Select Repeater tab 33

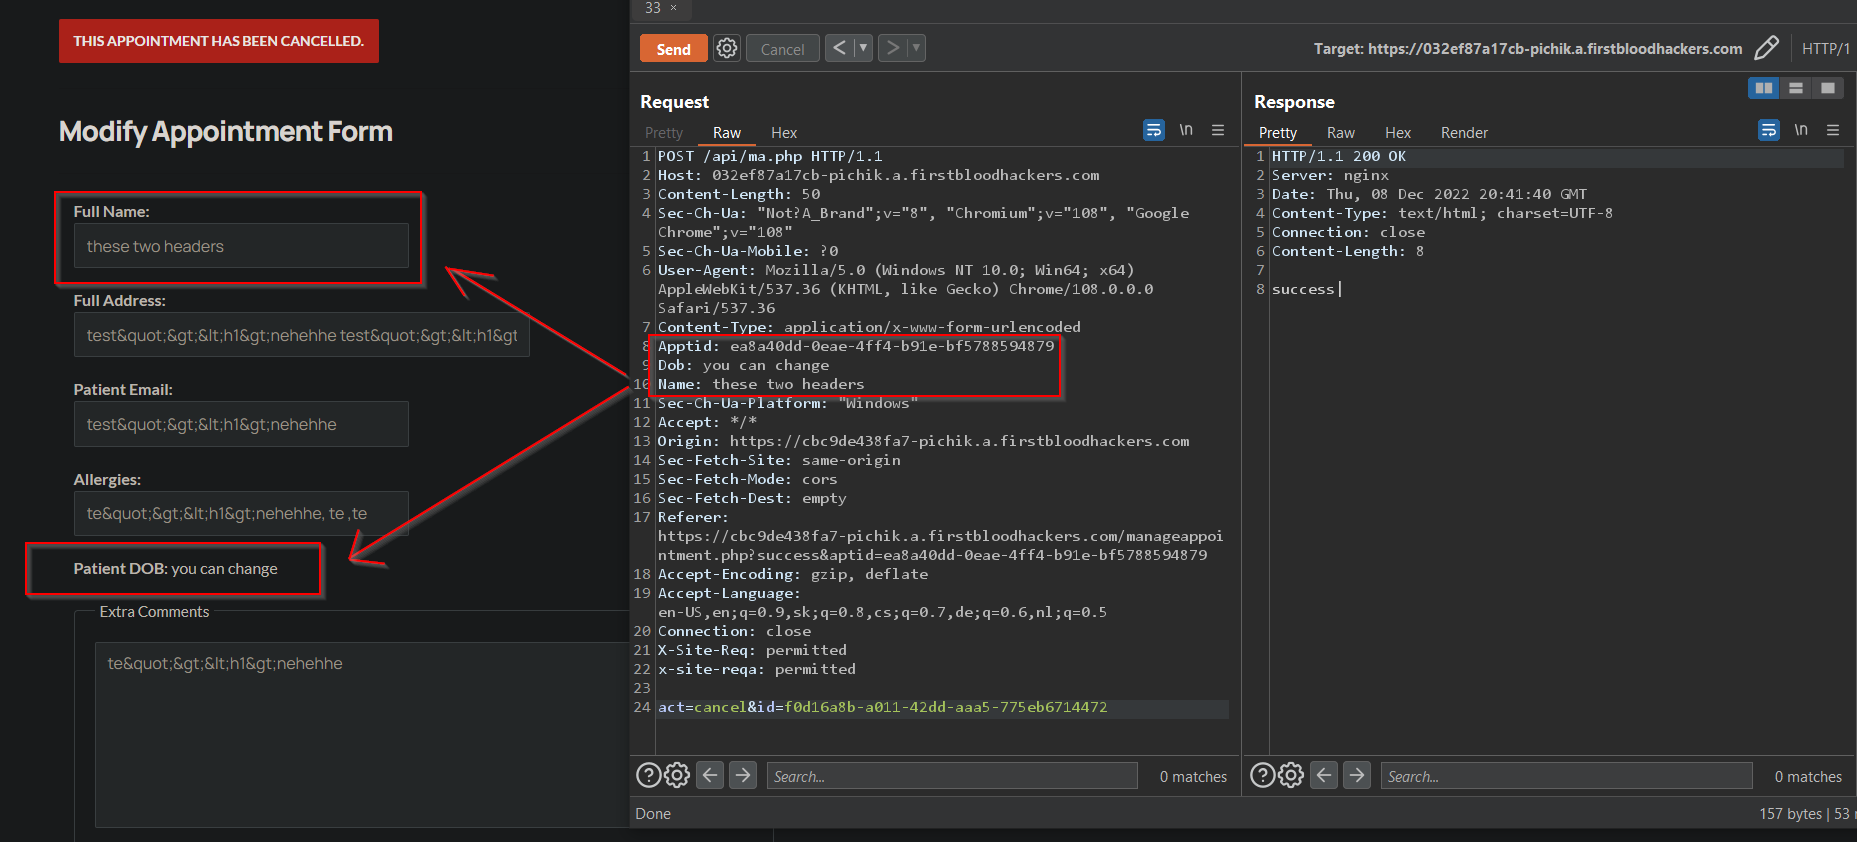[652, 8]
